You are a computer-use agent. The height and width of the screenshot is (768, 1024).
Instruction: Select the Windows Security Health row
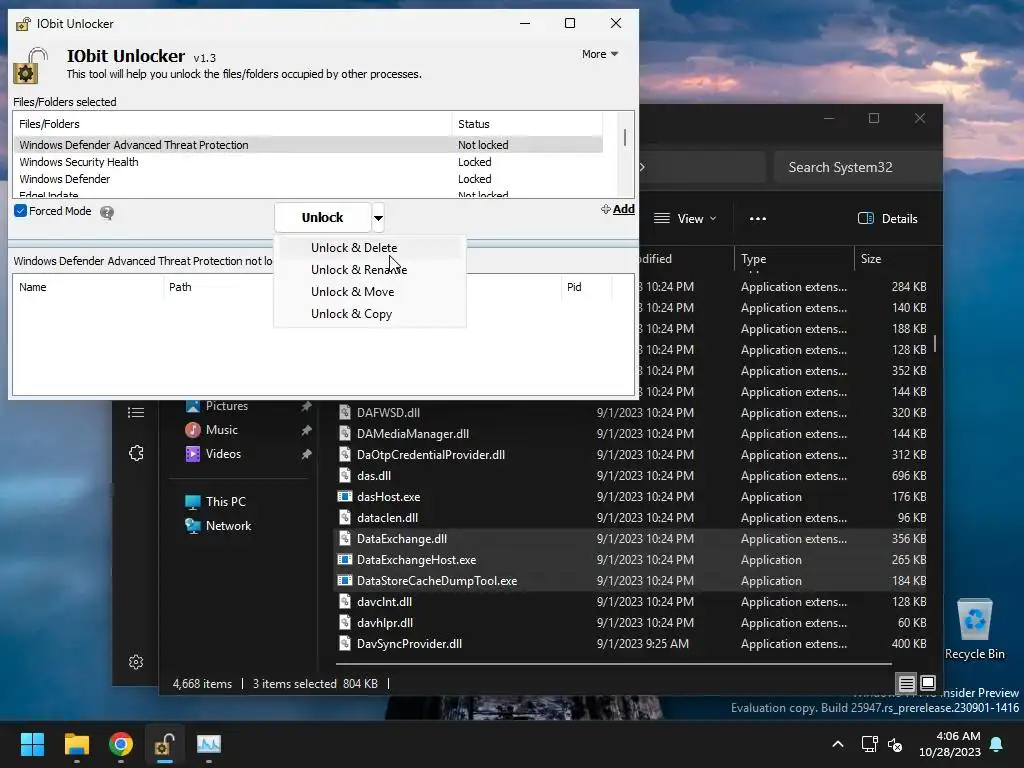tap(308, 162)
